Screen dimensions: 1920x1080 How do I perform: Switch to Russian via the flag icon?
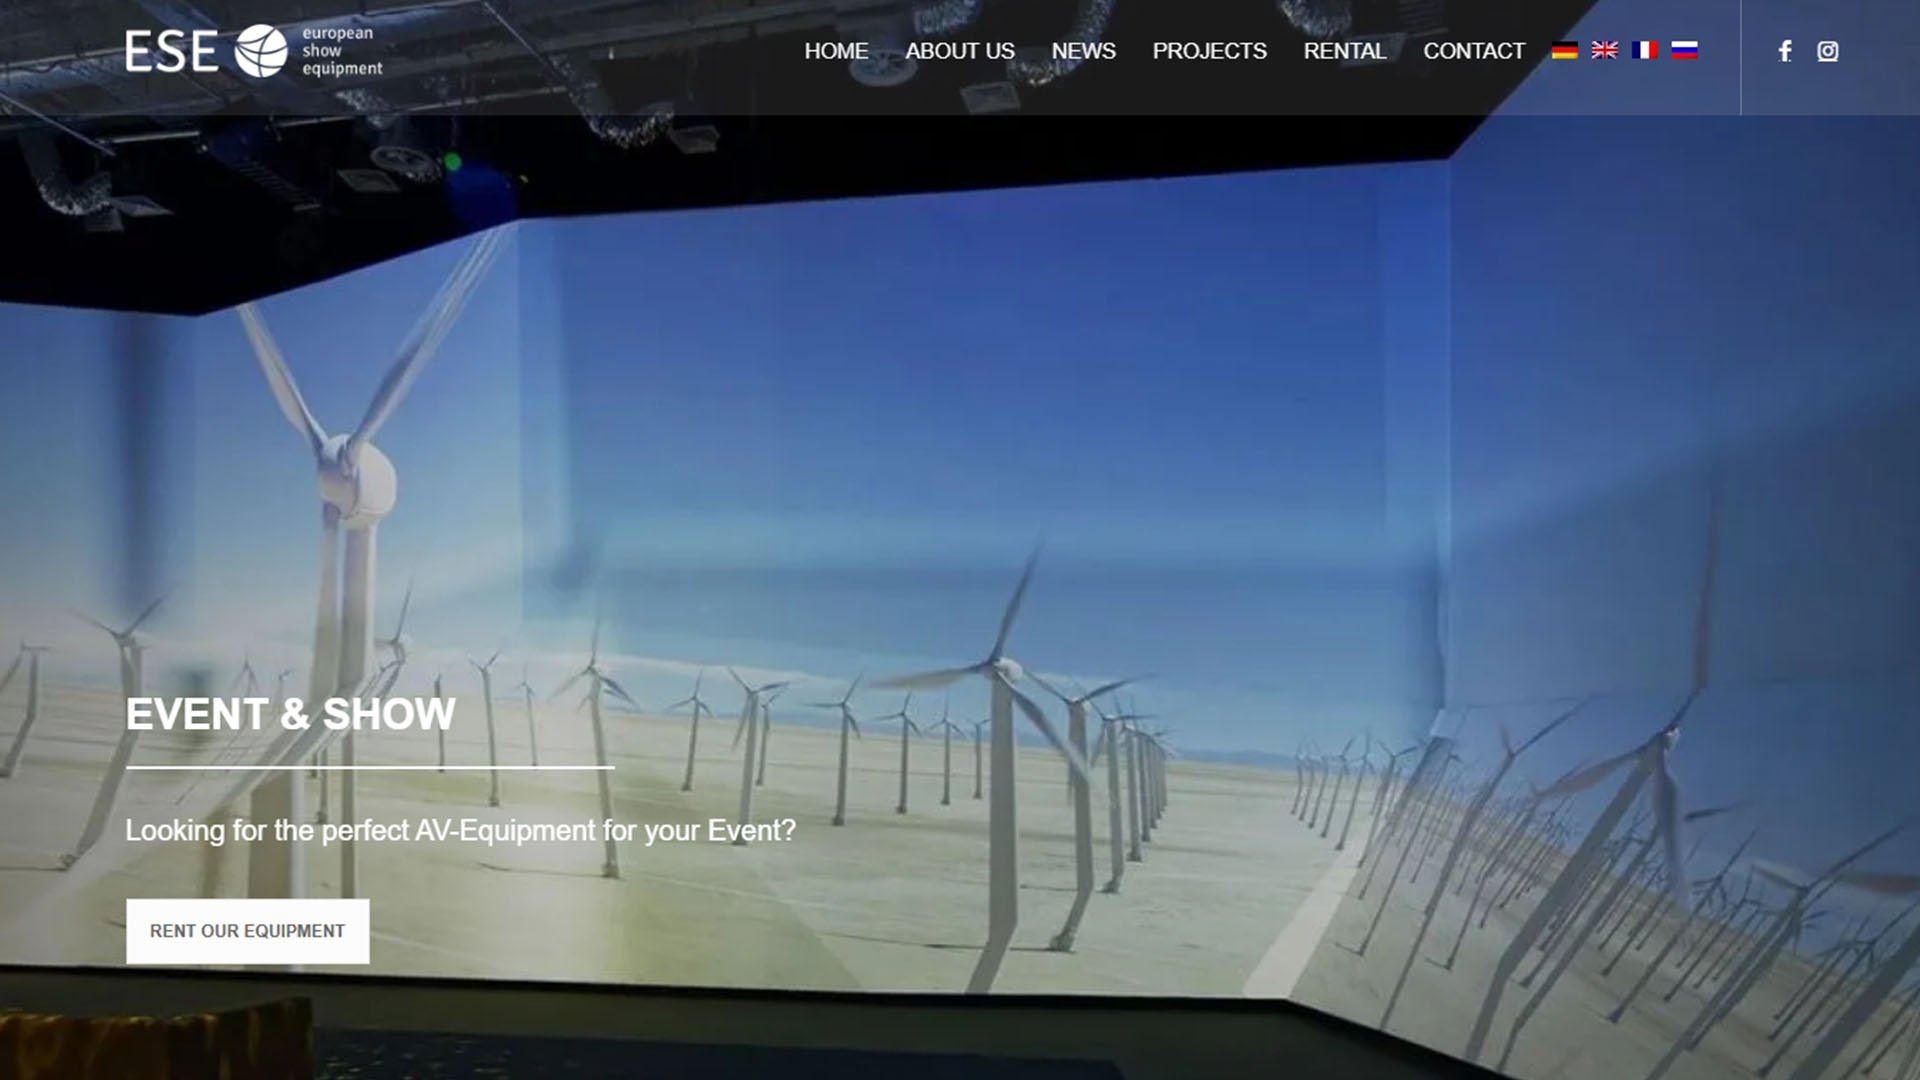pyautogui.click(x=1685, y=51)
